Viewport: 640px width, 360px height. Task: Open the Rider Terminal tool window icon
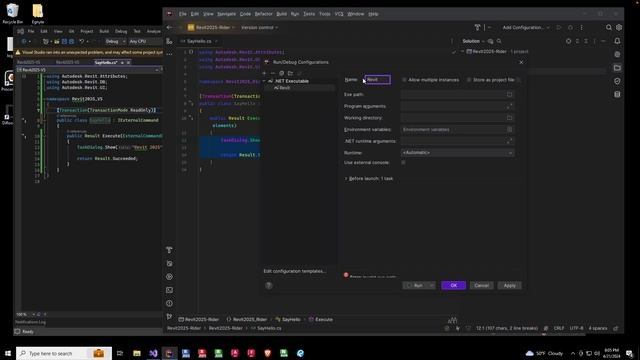(x=169, y=290)
